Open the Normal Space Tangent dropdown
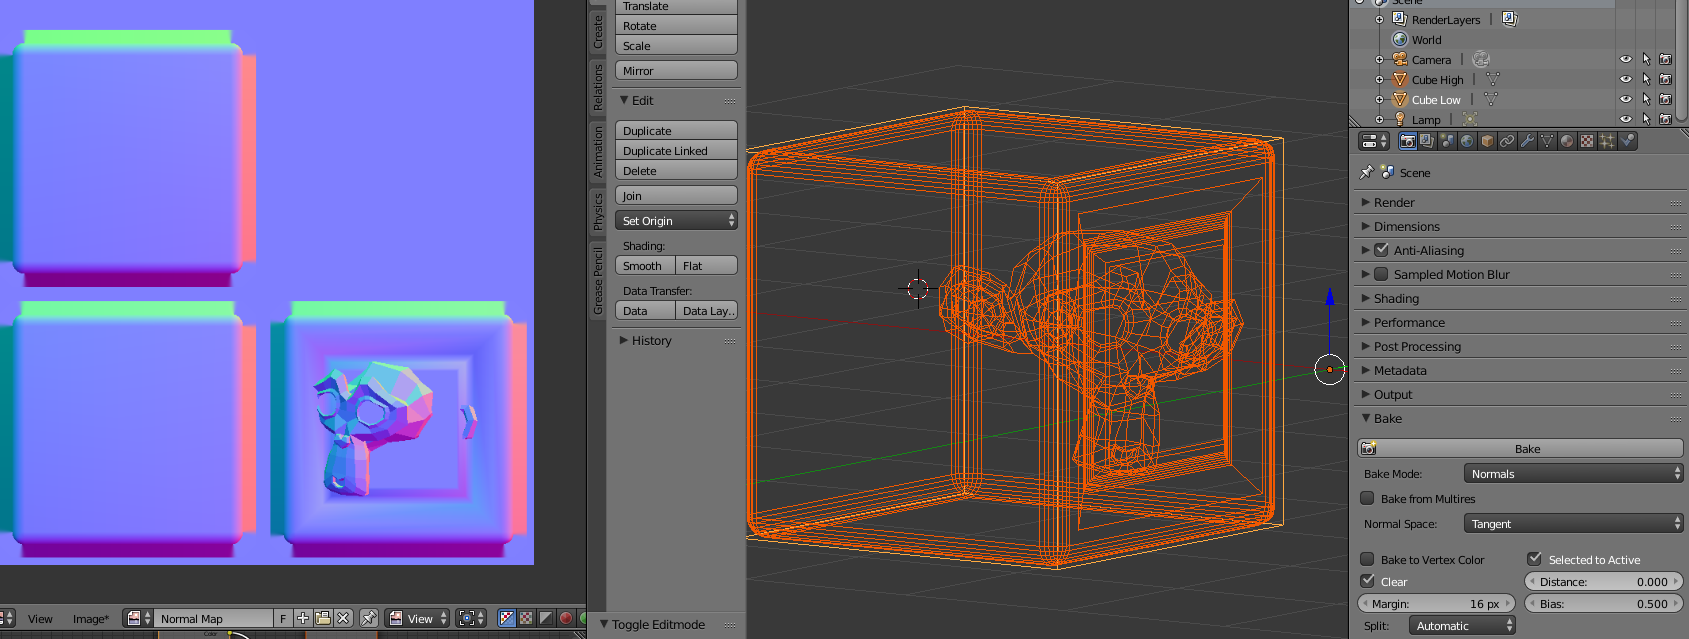Viewport: 1689px width, 639px height. (1573, 524)
